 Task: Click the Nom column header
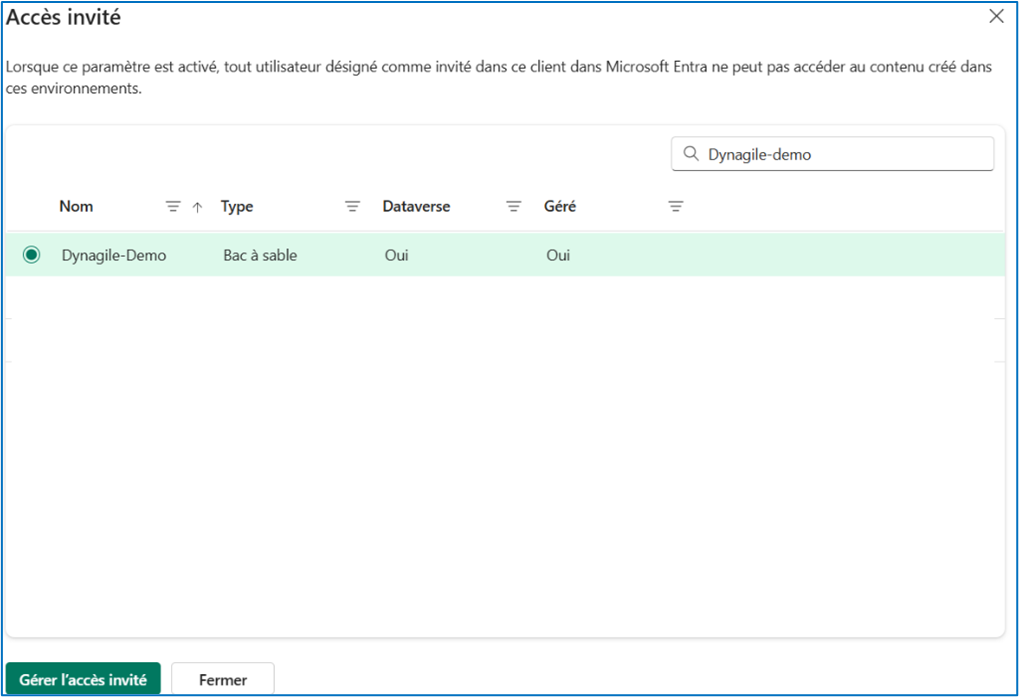pos(76,207)
